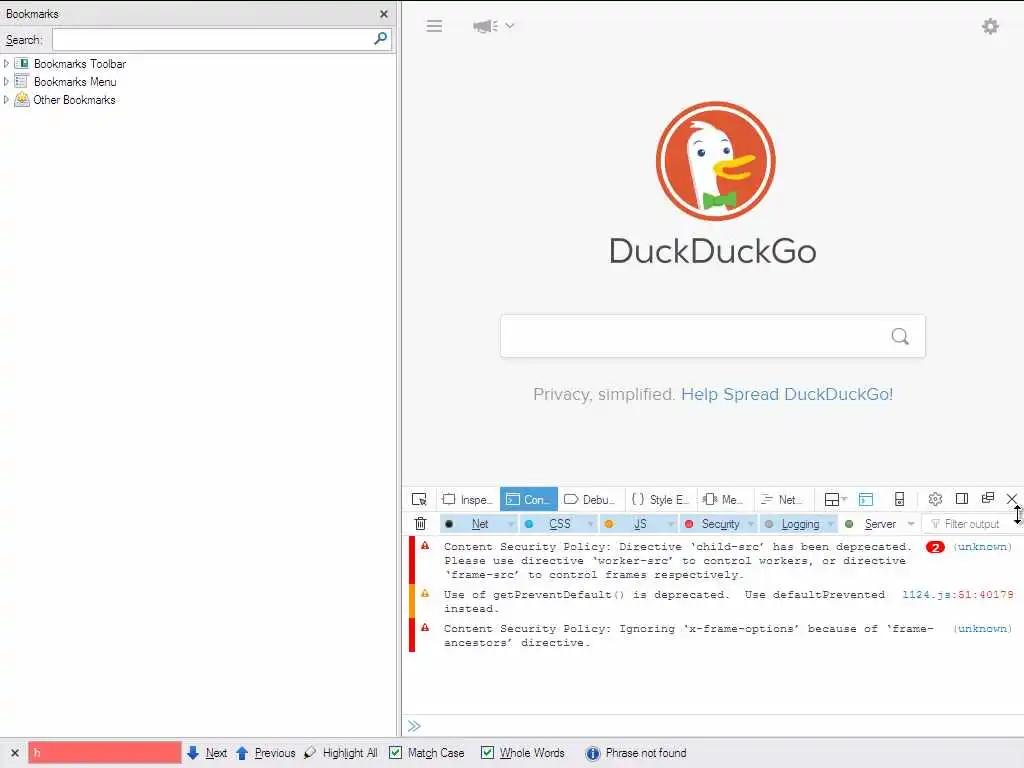1024x768 pixels.
Task: Open the Security filter dropdown arrow
Action: tap(751, 524)
